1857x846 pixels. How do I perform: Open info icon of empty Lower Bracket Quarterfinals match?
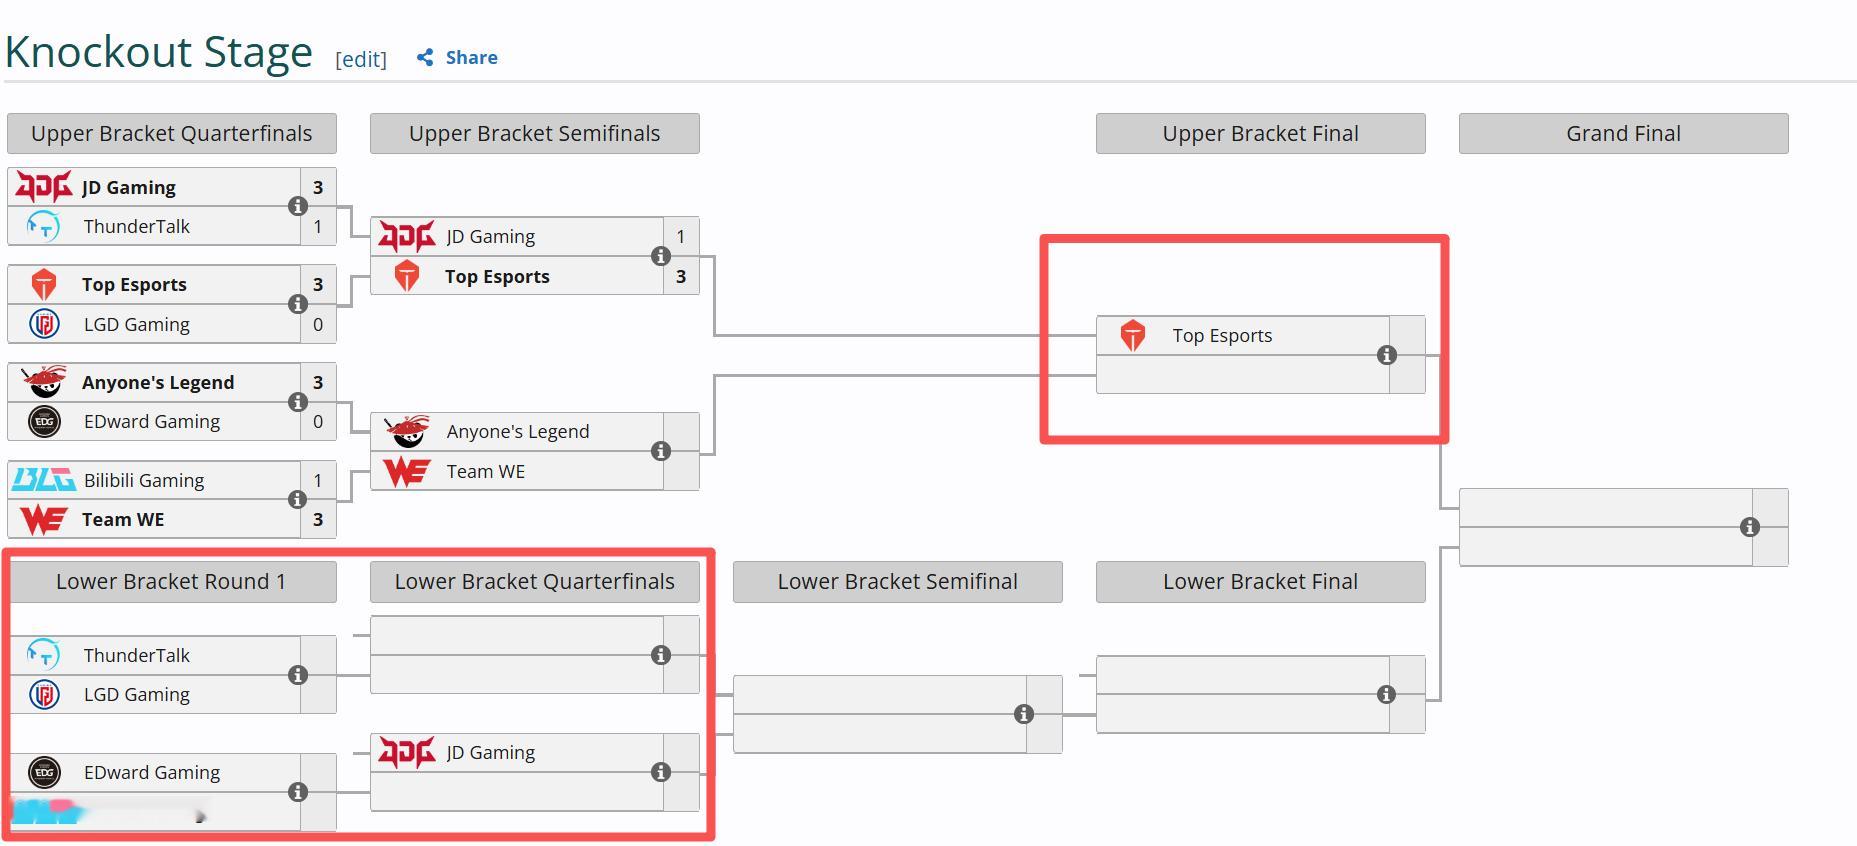661,655
